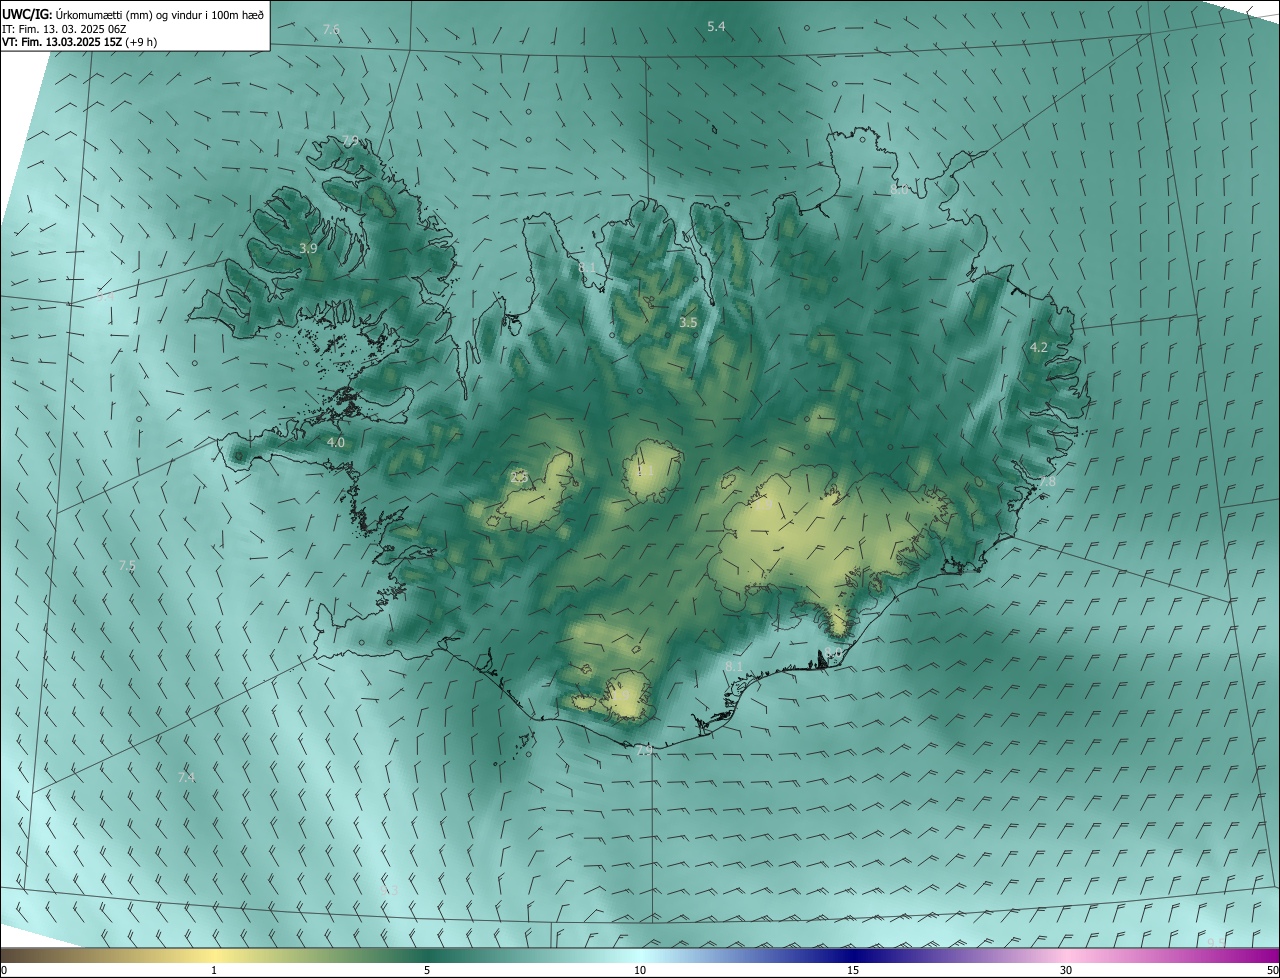The height and width of the screenshot is (978, 1280).
Task: Click the 3.9 value on the map
Action: click(308, 248)
